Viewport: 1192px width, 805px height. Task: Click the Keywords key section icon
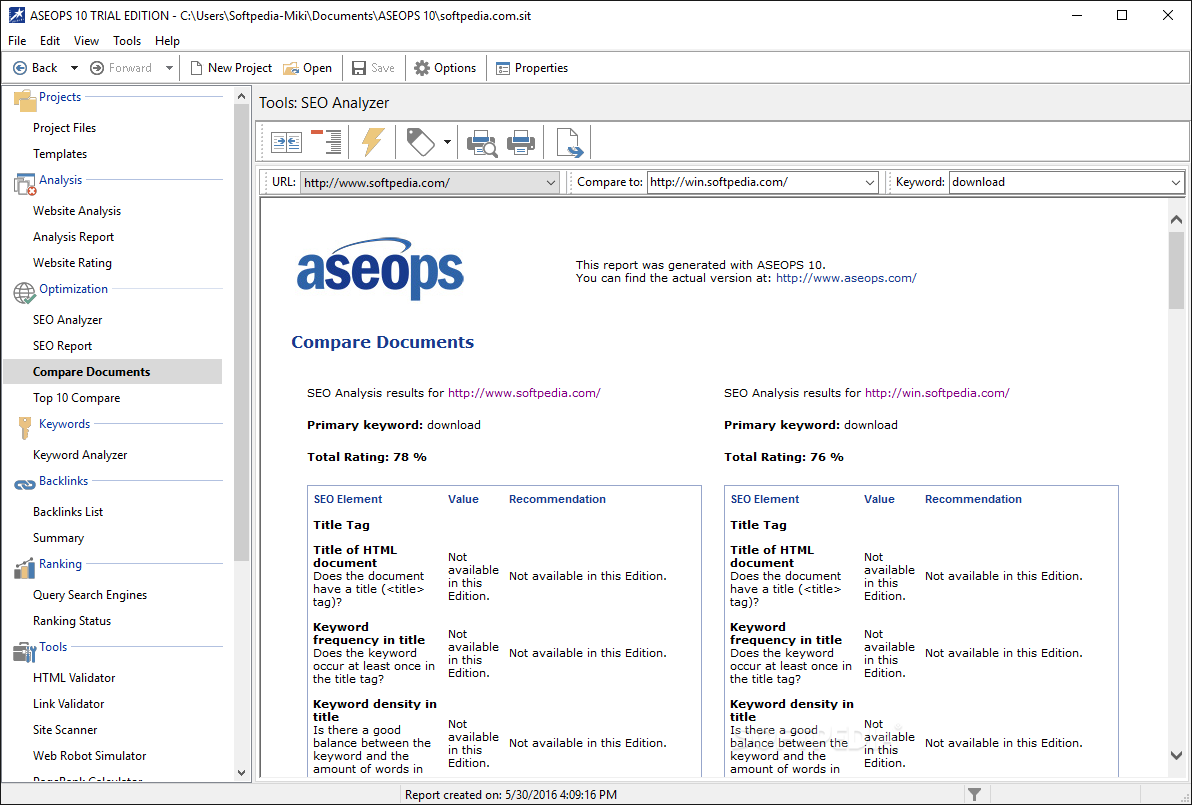pos(24,427)
